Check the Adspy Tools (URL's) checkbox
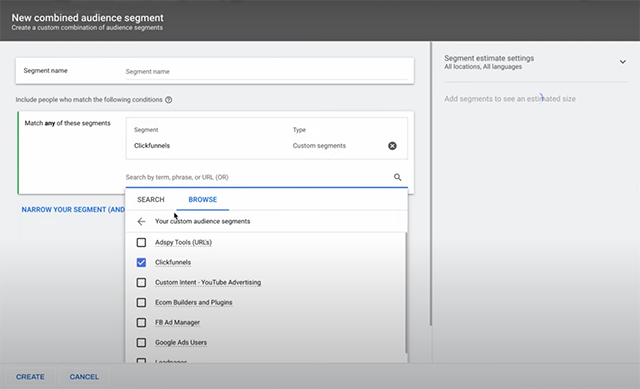 (x=141, y=242)
